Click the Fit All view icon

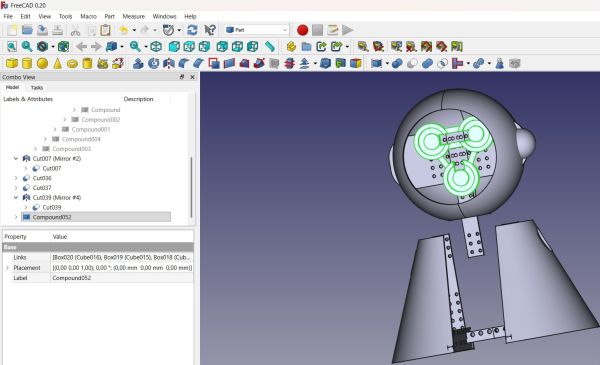pos(12,47)
